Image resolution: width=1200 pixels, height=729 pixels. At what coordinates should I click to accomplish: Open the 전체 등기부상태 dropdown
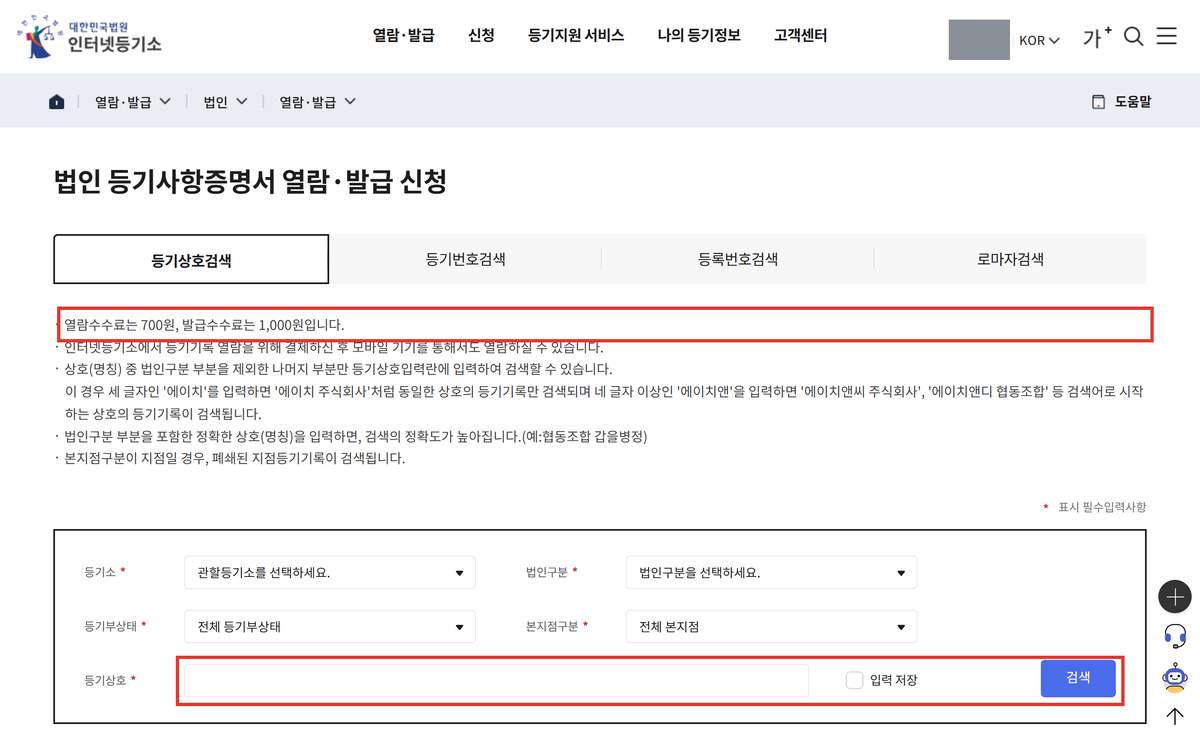pos(330,627)
